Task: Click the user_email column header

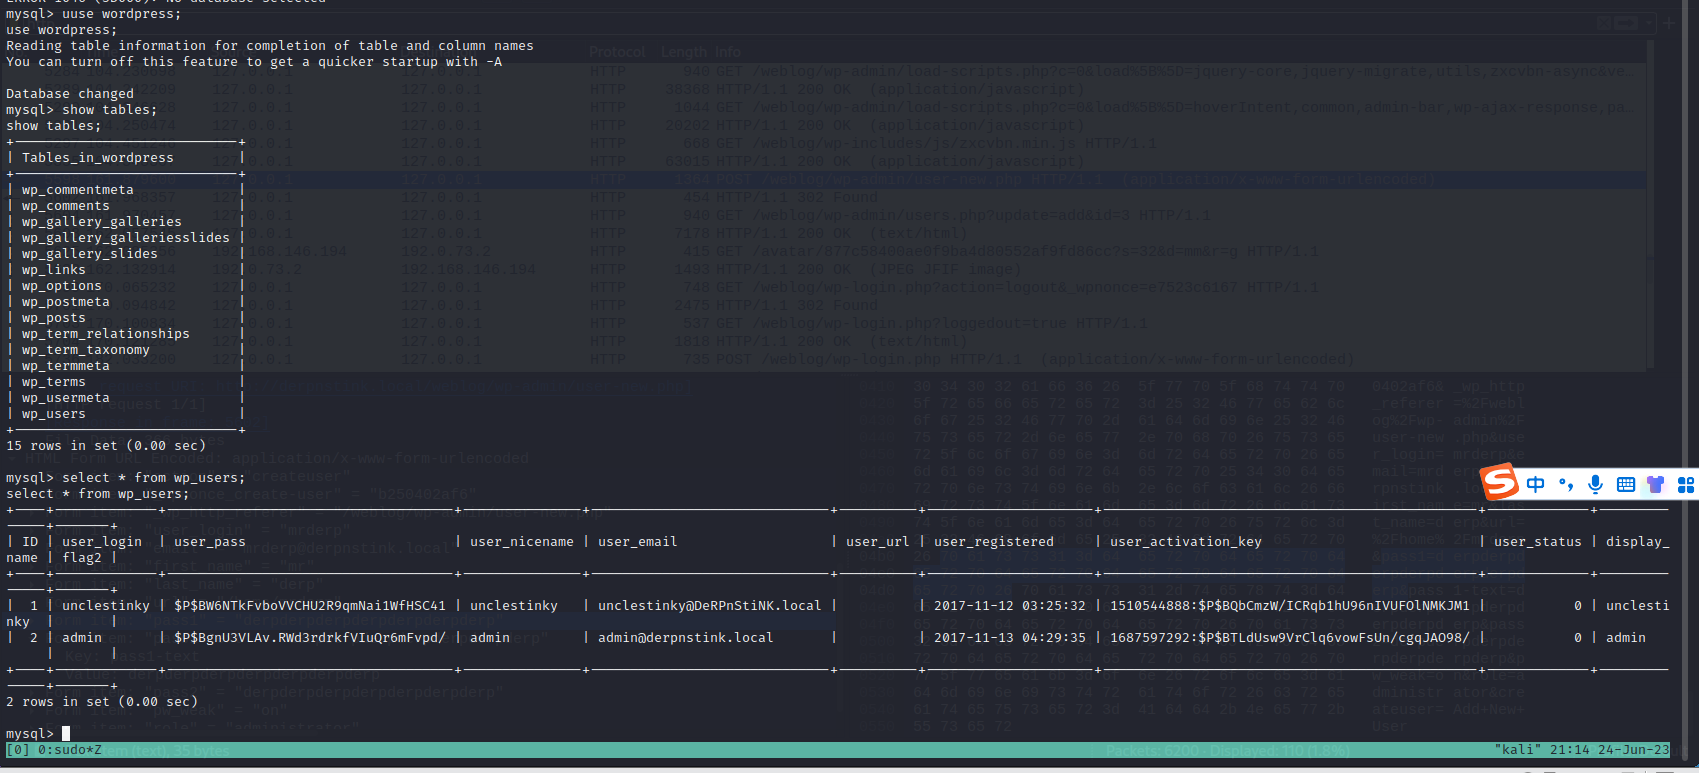Action: (x=638, y=542)
